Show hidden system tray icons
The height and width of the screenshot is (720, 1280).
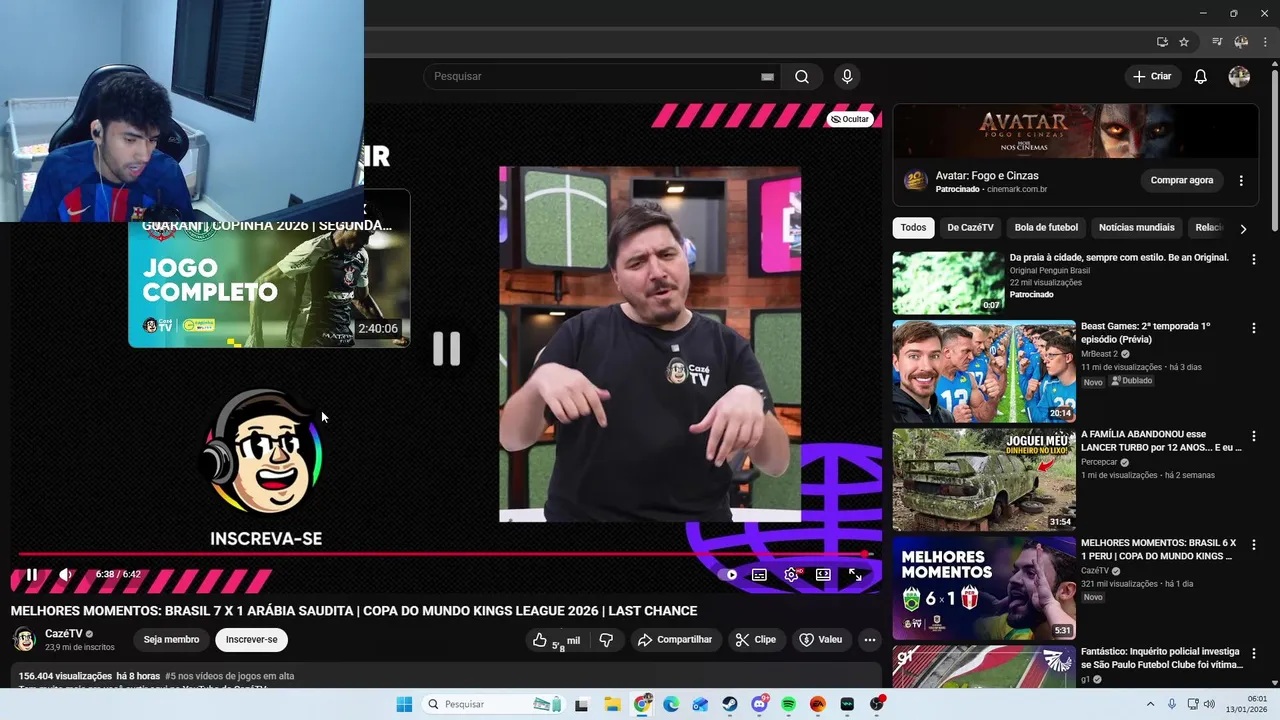click(1150, 704)
